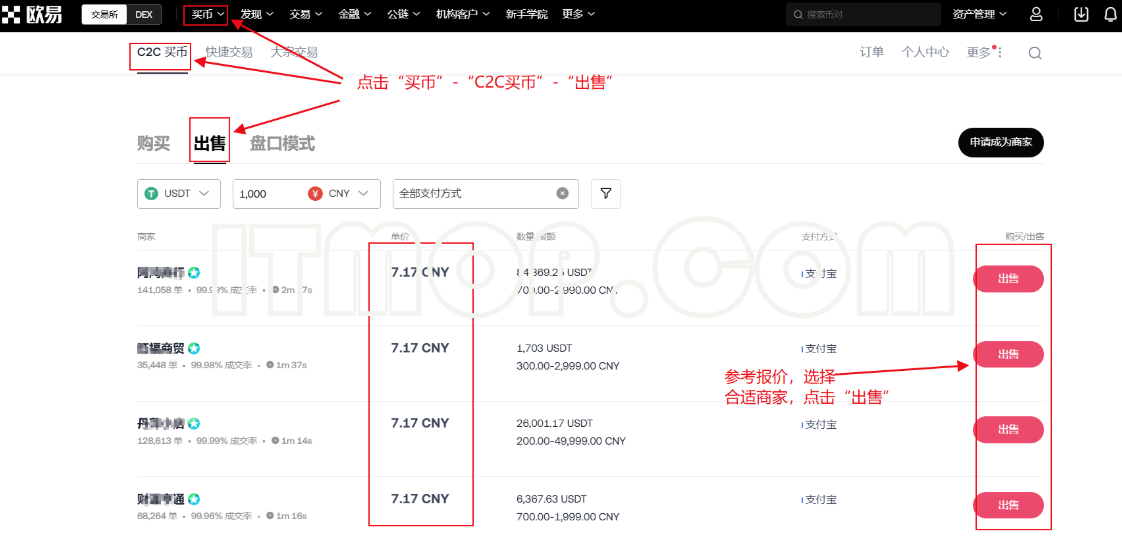Switch to the 出售 tab
Image resolution: width=1122 pixels, height=548 pixels.
(x=210, y=143)
